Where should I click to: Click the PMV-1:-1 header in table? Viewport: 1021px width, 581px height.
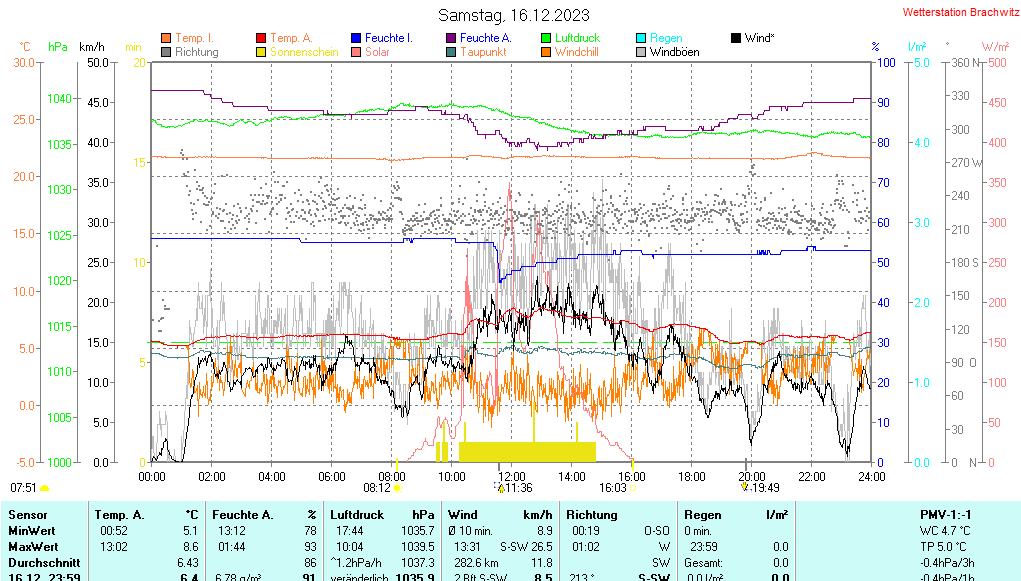tap(949, 514)
